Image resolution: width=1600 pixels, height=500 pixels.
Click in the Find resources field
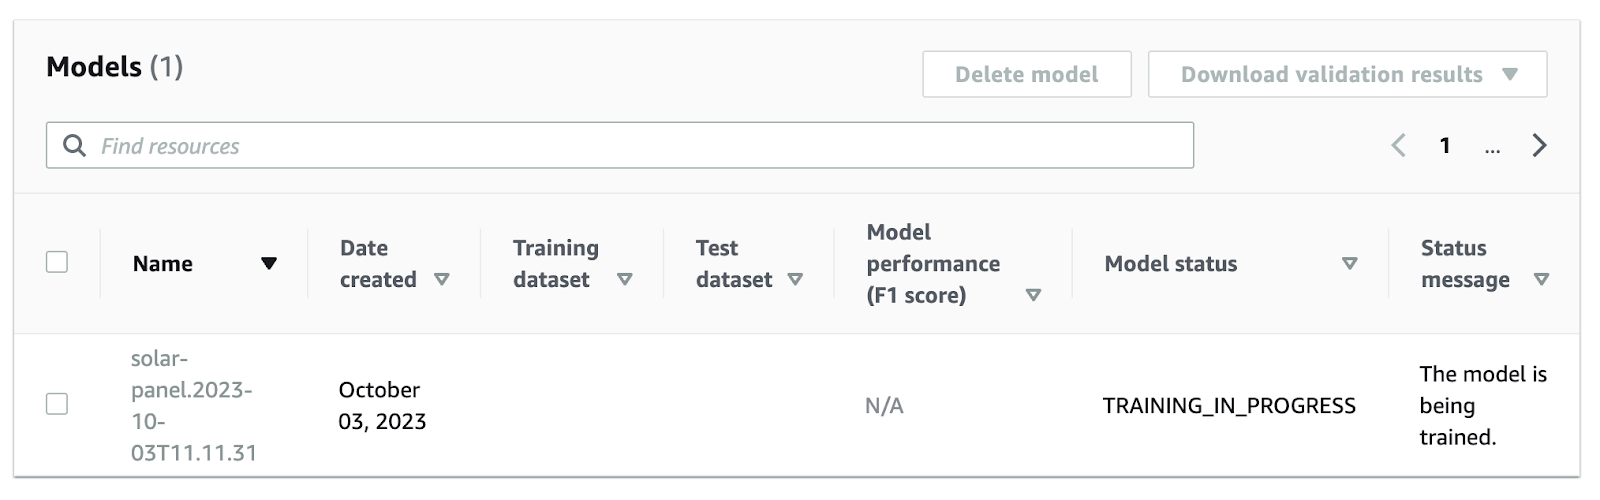[640, 146]
